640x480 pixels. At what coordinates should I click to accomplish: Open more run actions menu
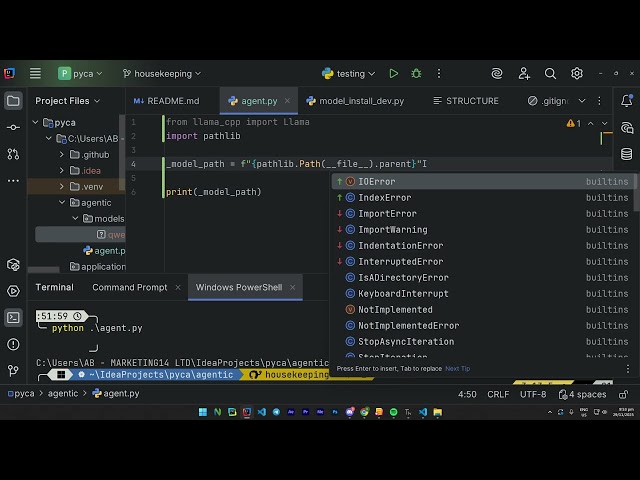(x=439, y=73)
